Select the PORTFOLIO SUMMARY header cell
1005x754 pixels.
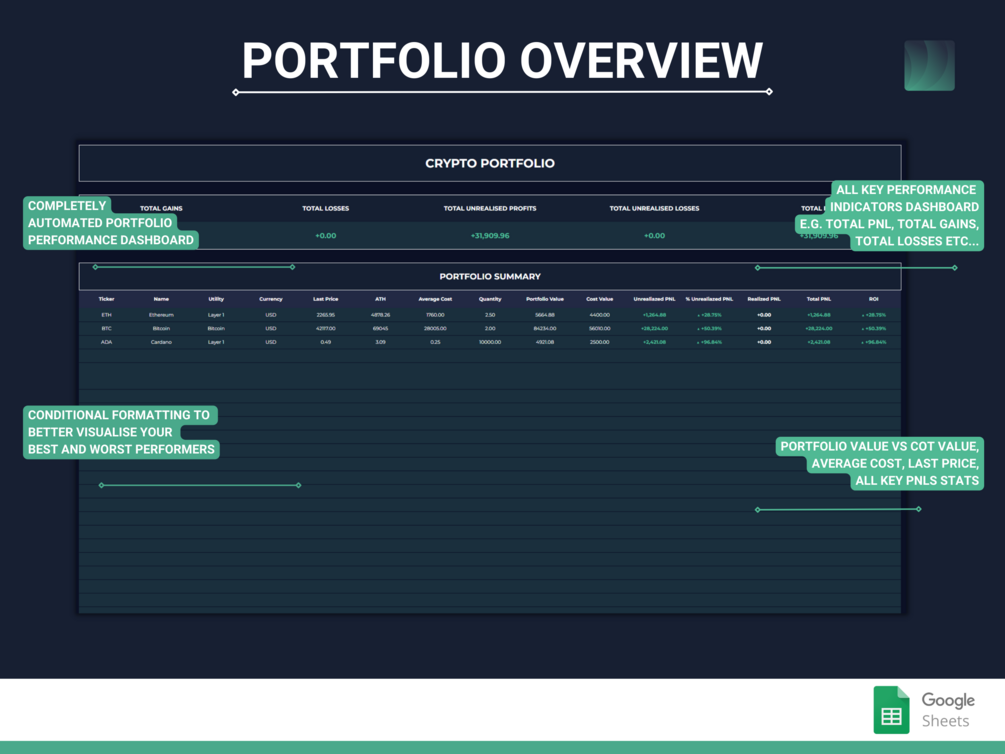tap(490, 276)
